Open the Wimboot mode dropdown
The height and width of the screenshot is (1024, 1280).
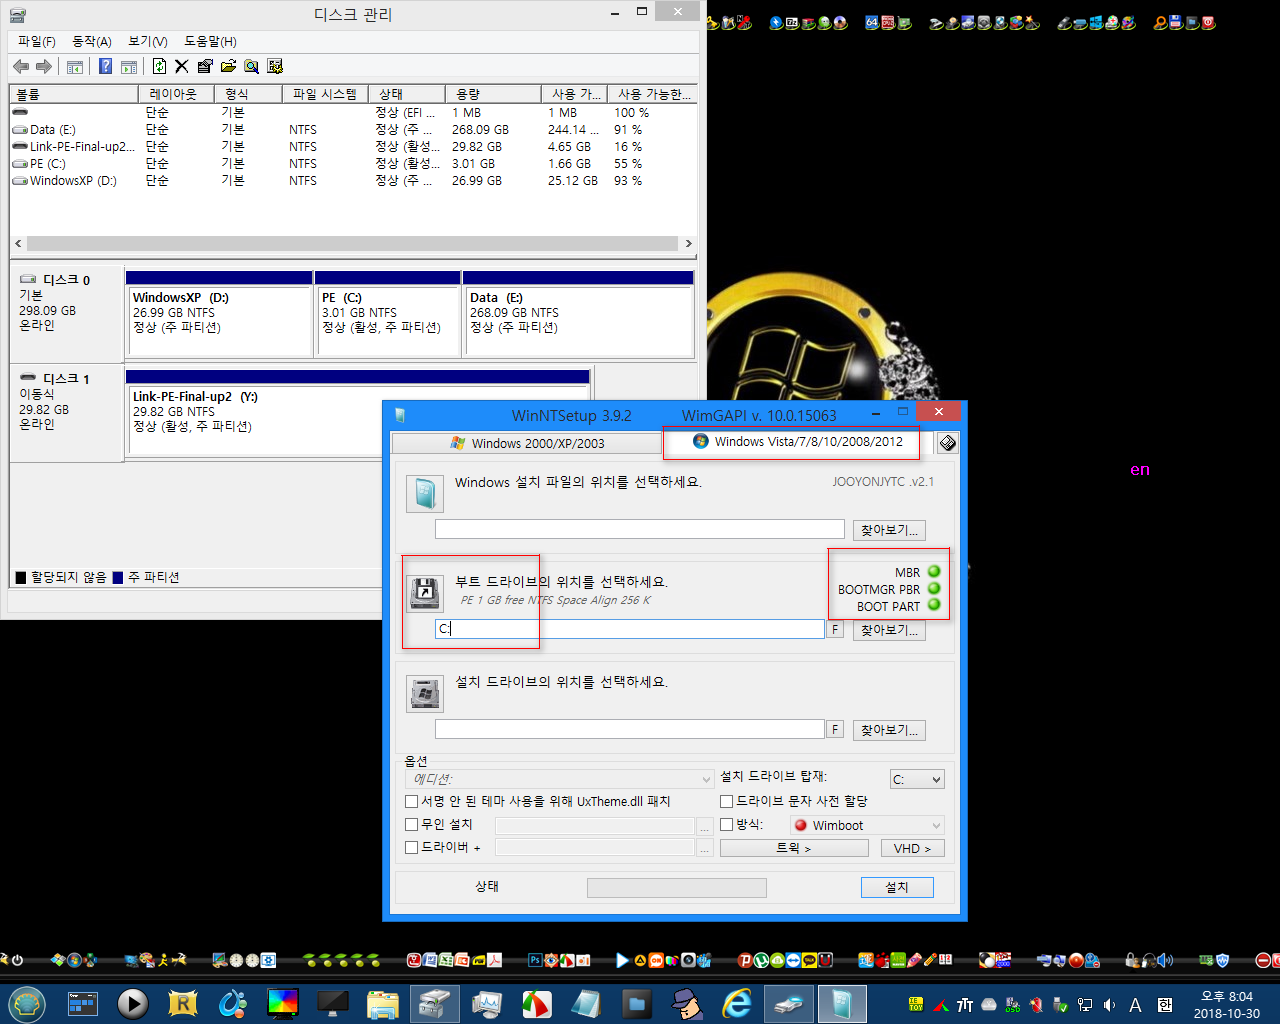tap(867, 825)
